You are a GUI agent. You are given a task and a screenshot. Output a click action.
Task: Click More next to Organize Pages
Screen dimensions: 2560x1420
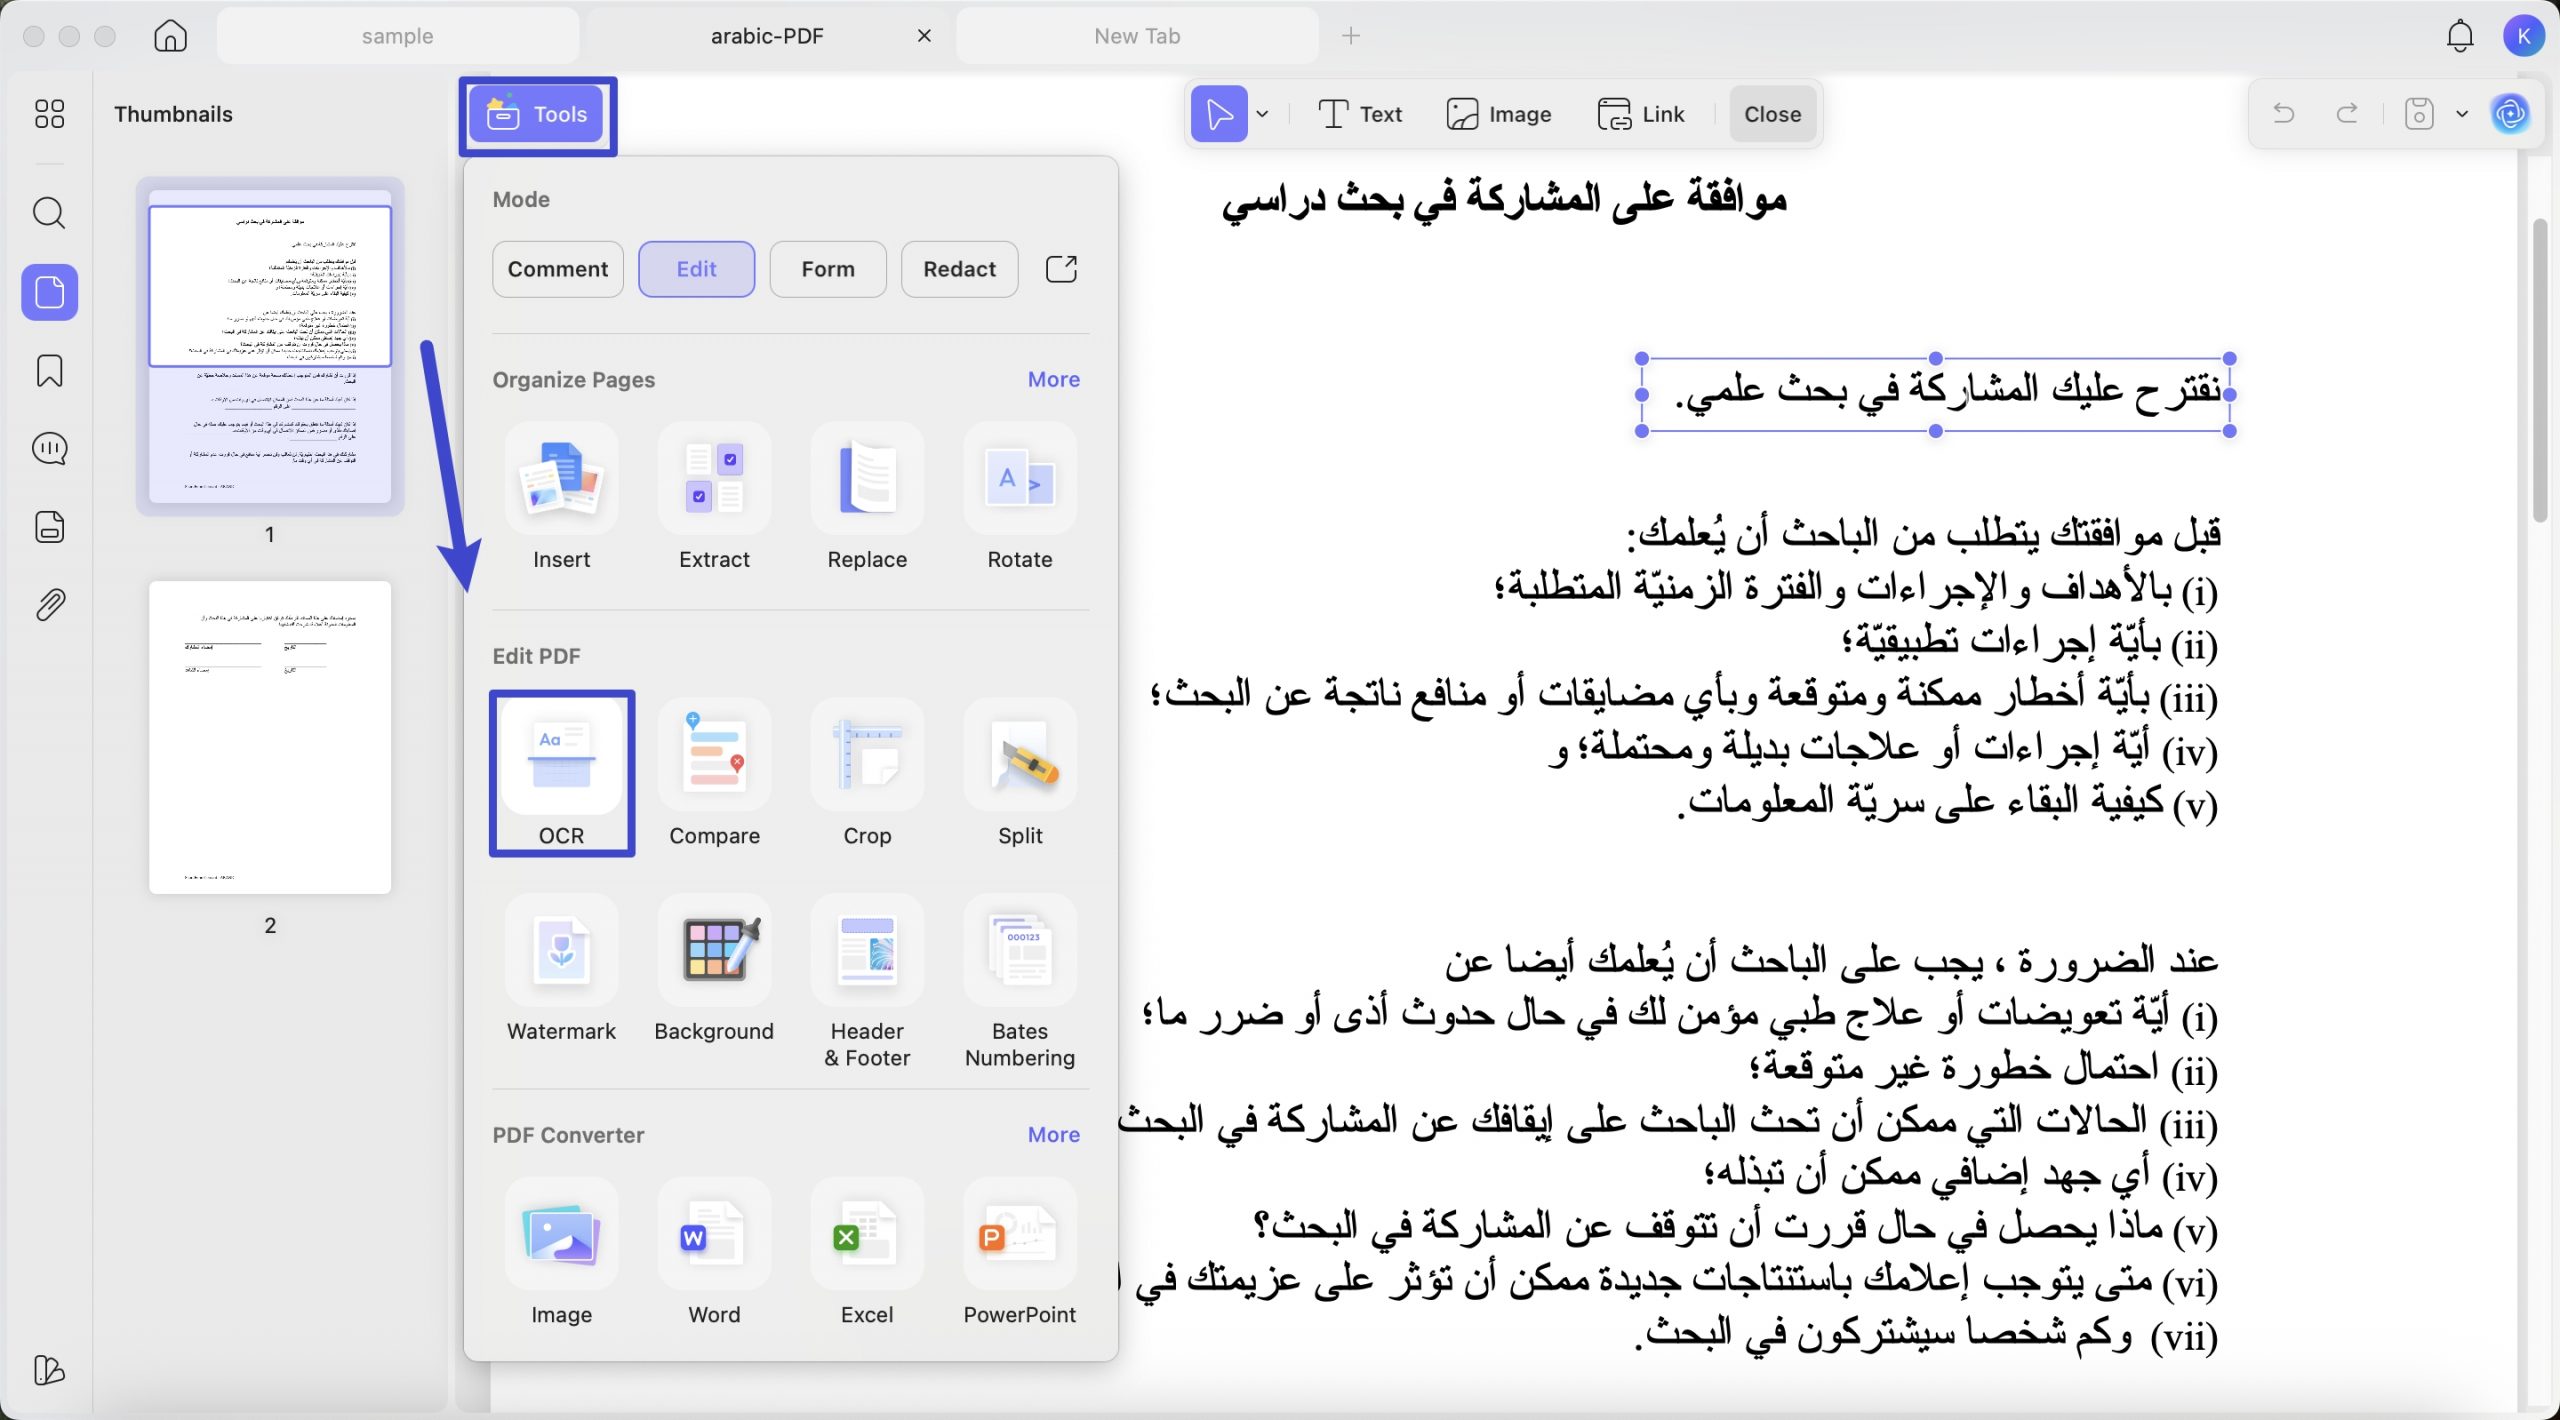coord(1053,380)
